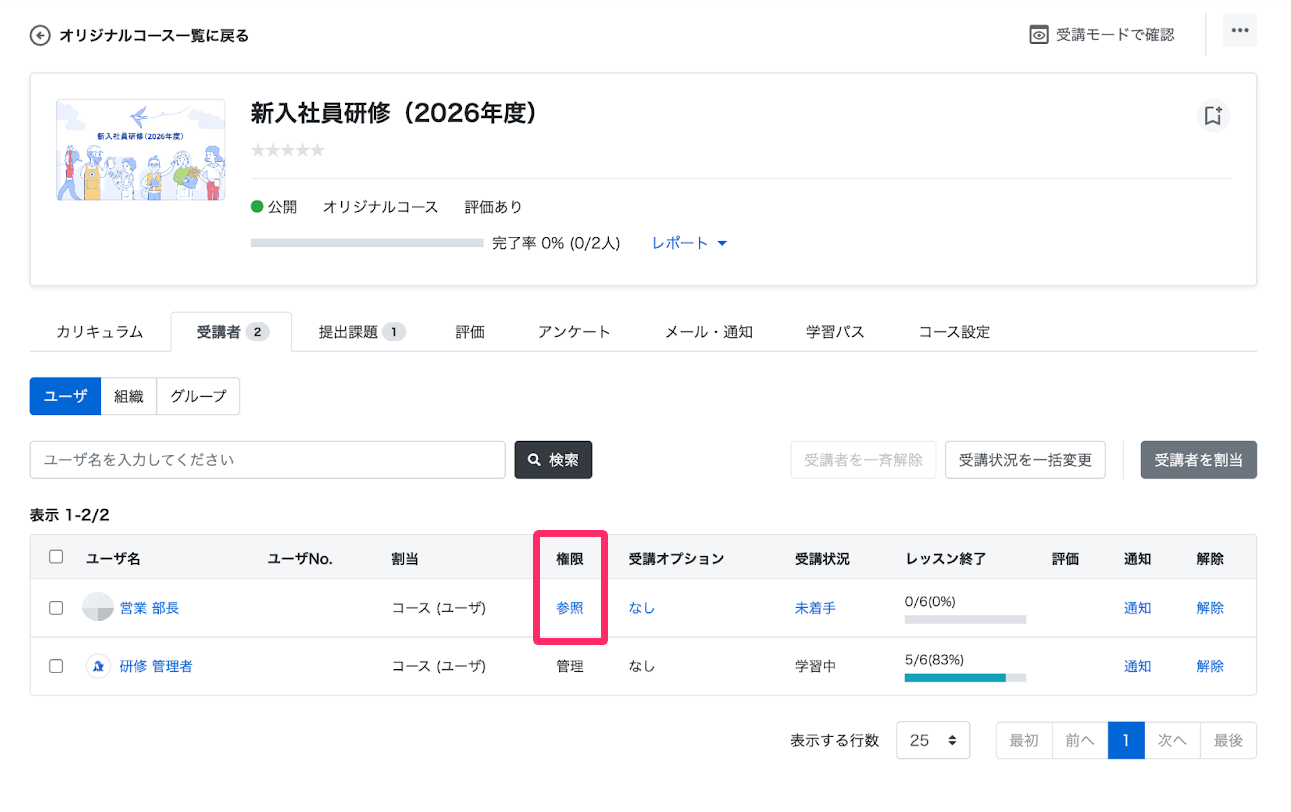This screenshot has width=1291, height=812.
Task: Click the course 完了率 progress bar
Action: (367, 243)
